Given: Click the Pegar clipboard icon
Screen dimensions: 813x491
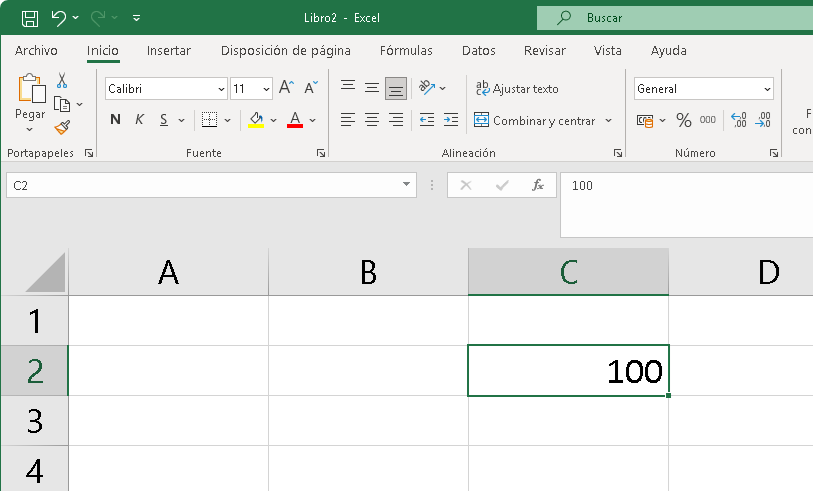Looking at the screenshot, I should click(x=31, y=88).
